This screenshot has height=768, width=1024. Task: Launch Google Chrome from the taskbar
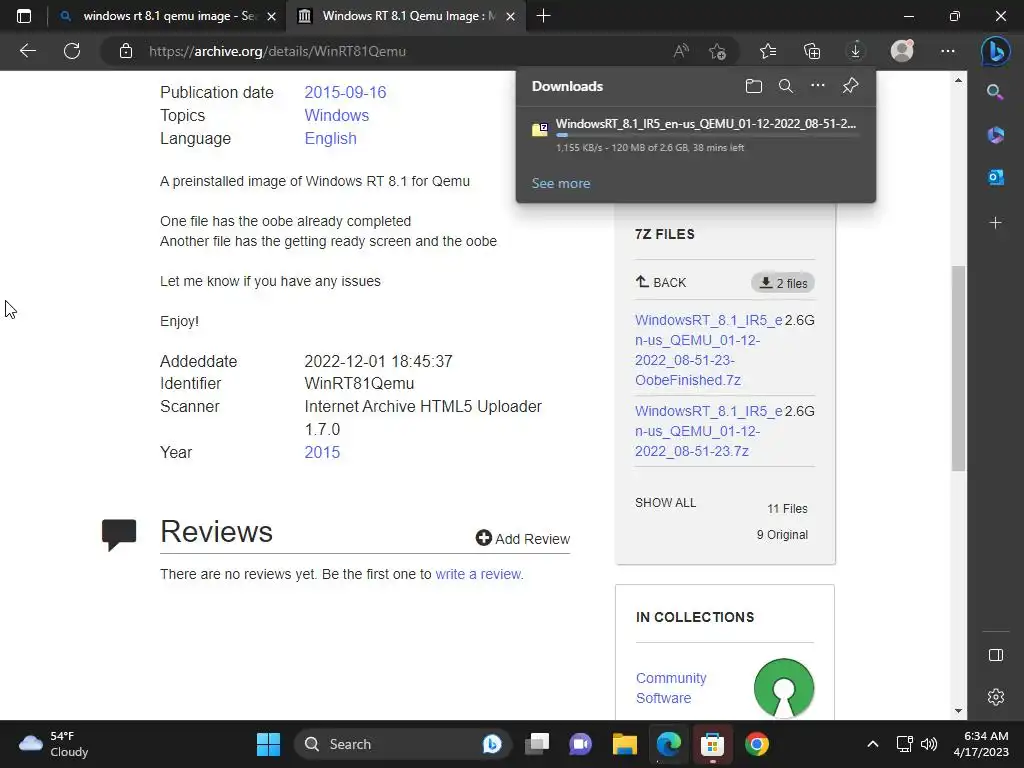click(x=757, y=744)
